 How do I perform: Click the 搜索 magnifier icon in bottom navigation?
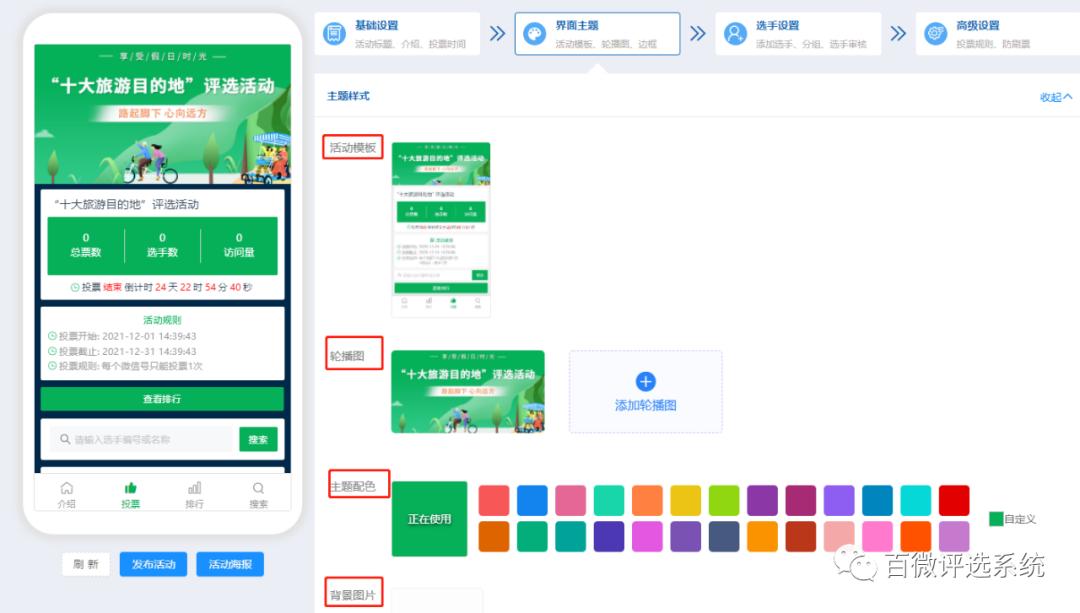pyautogui.click(x=259, y=488)
